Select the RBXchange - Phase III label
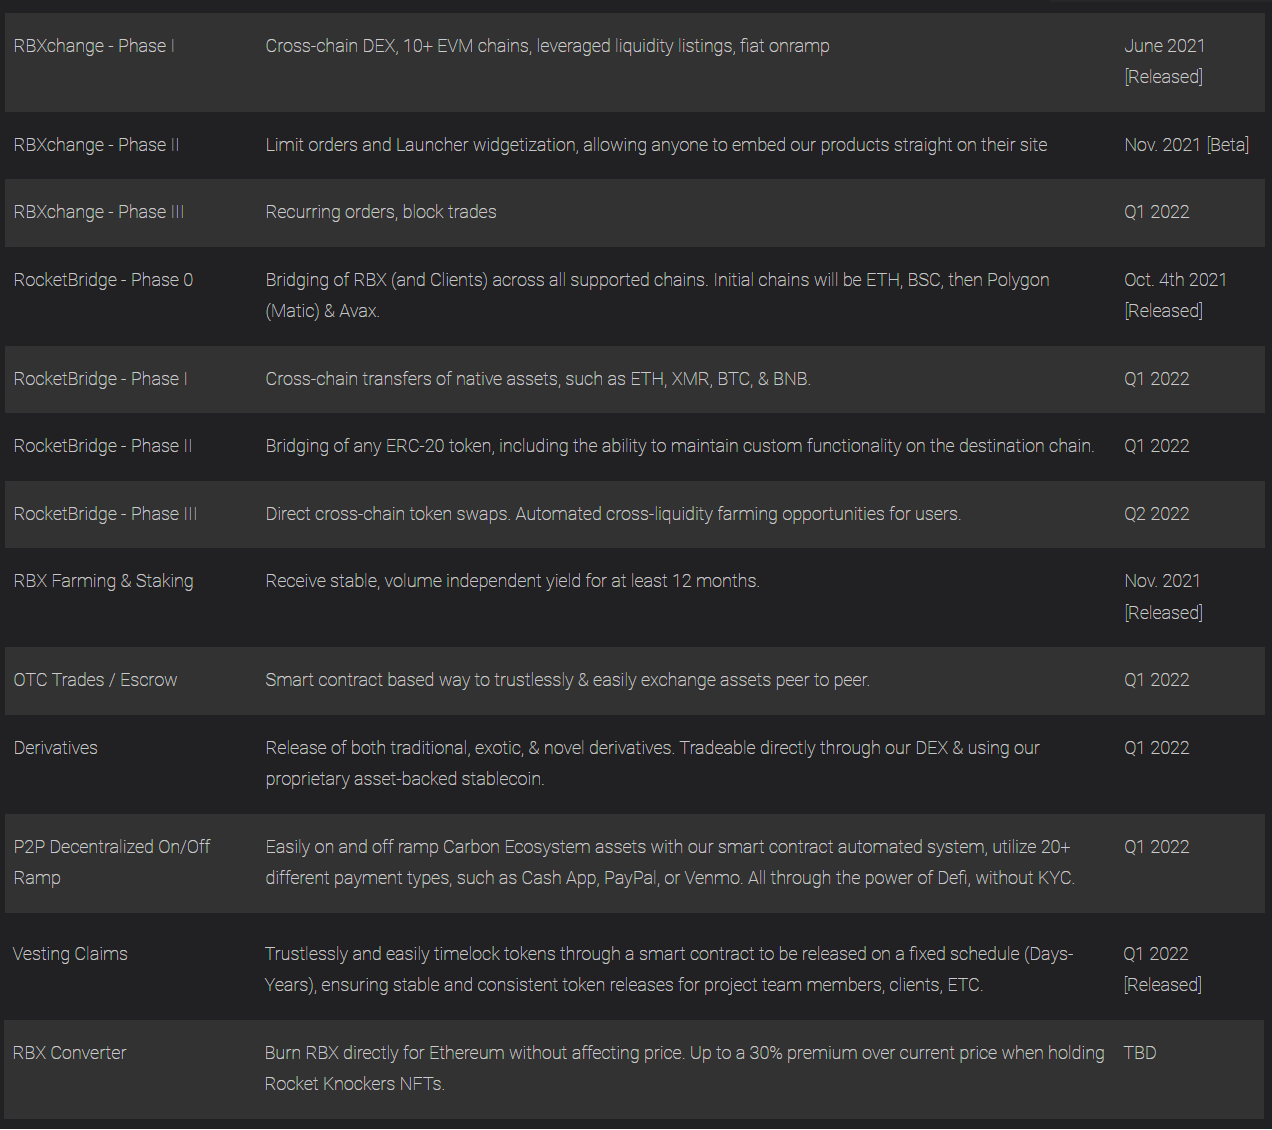Screen dimensions: 1272x1130 click(x=99, y=212)
